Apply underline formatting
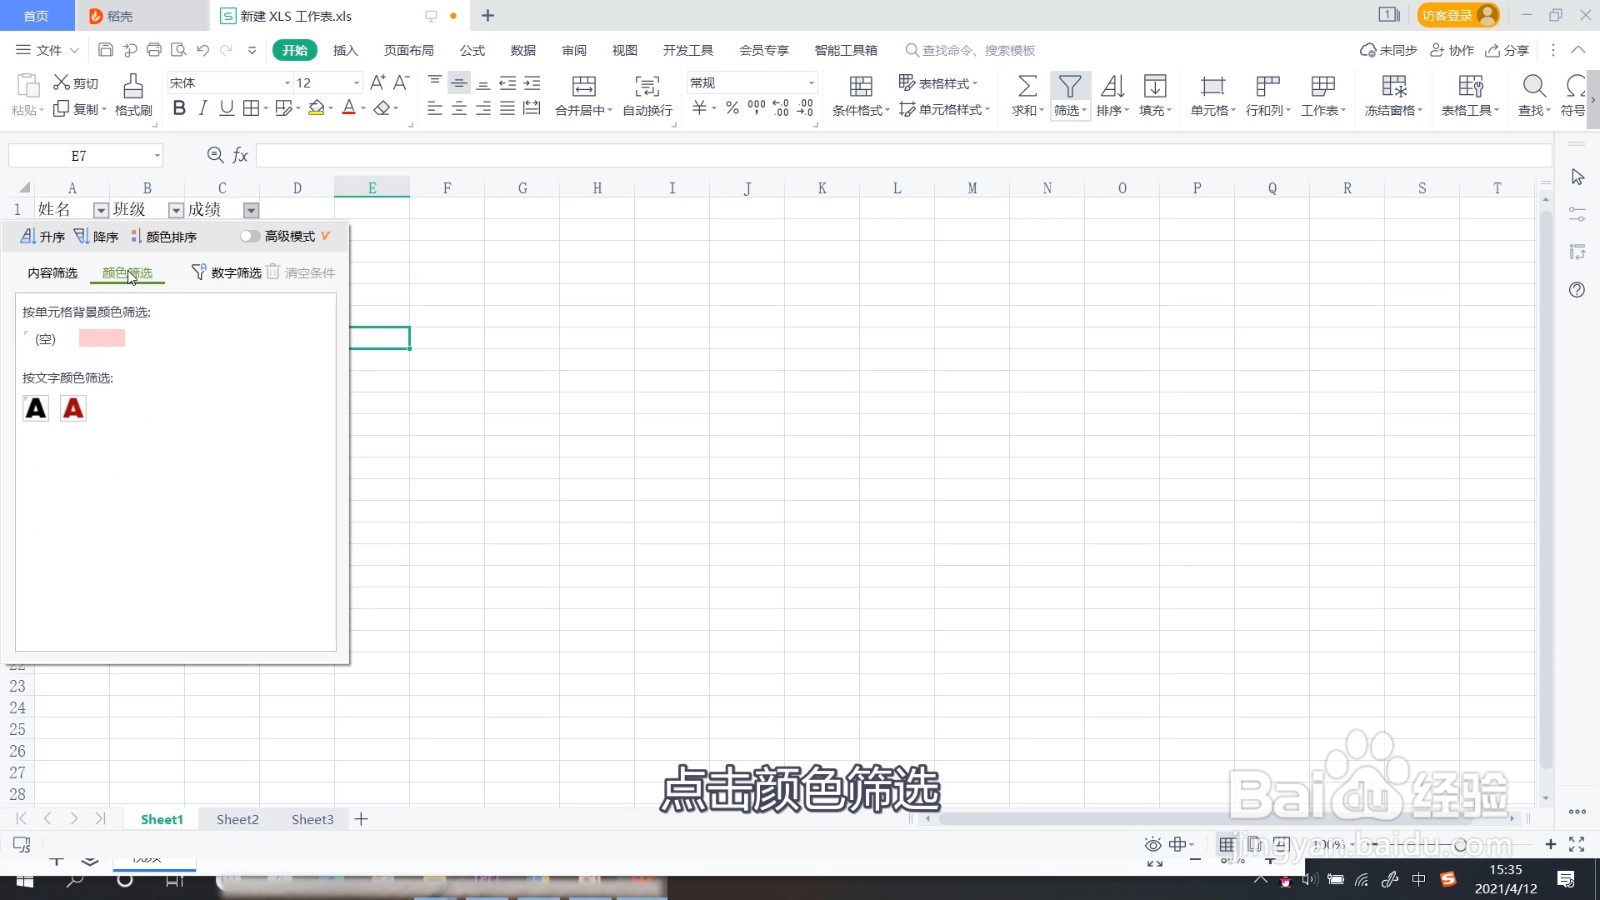 pos(227,108)
